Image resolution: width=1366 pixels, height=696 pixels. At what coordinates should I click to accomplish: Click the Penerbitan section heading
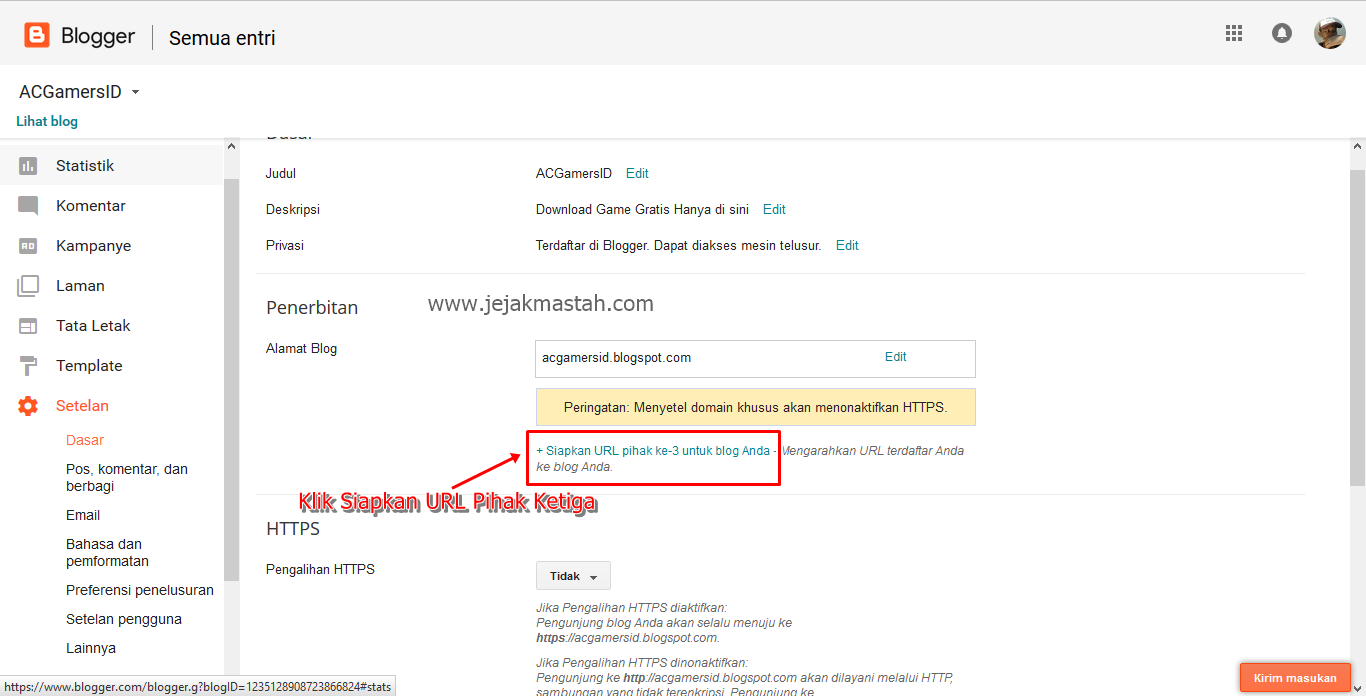312,308
